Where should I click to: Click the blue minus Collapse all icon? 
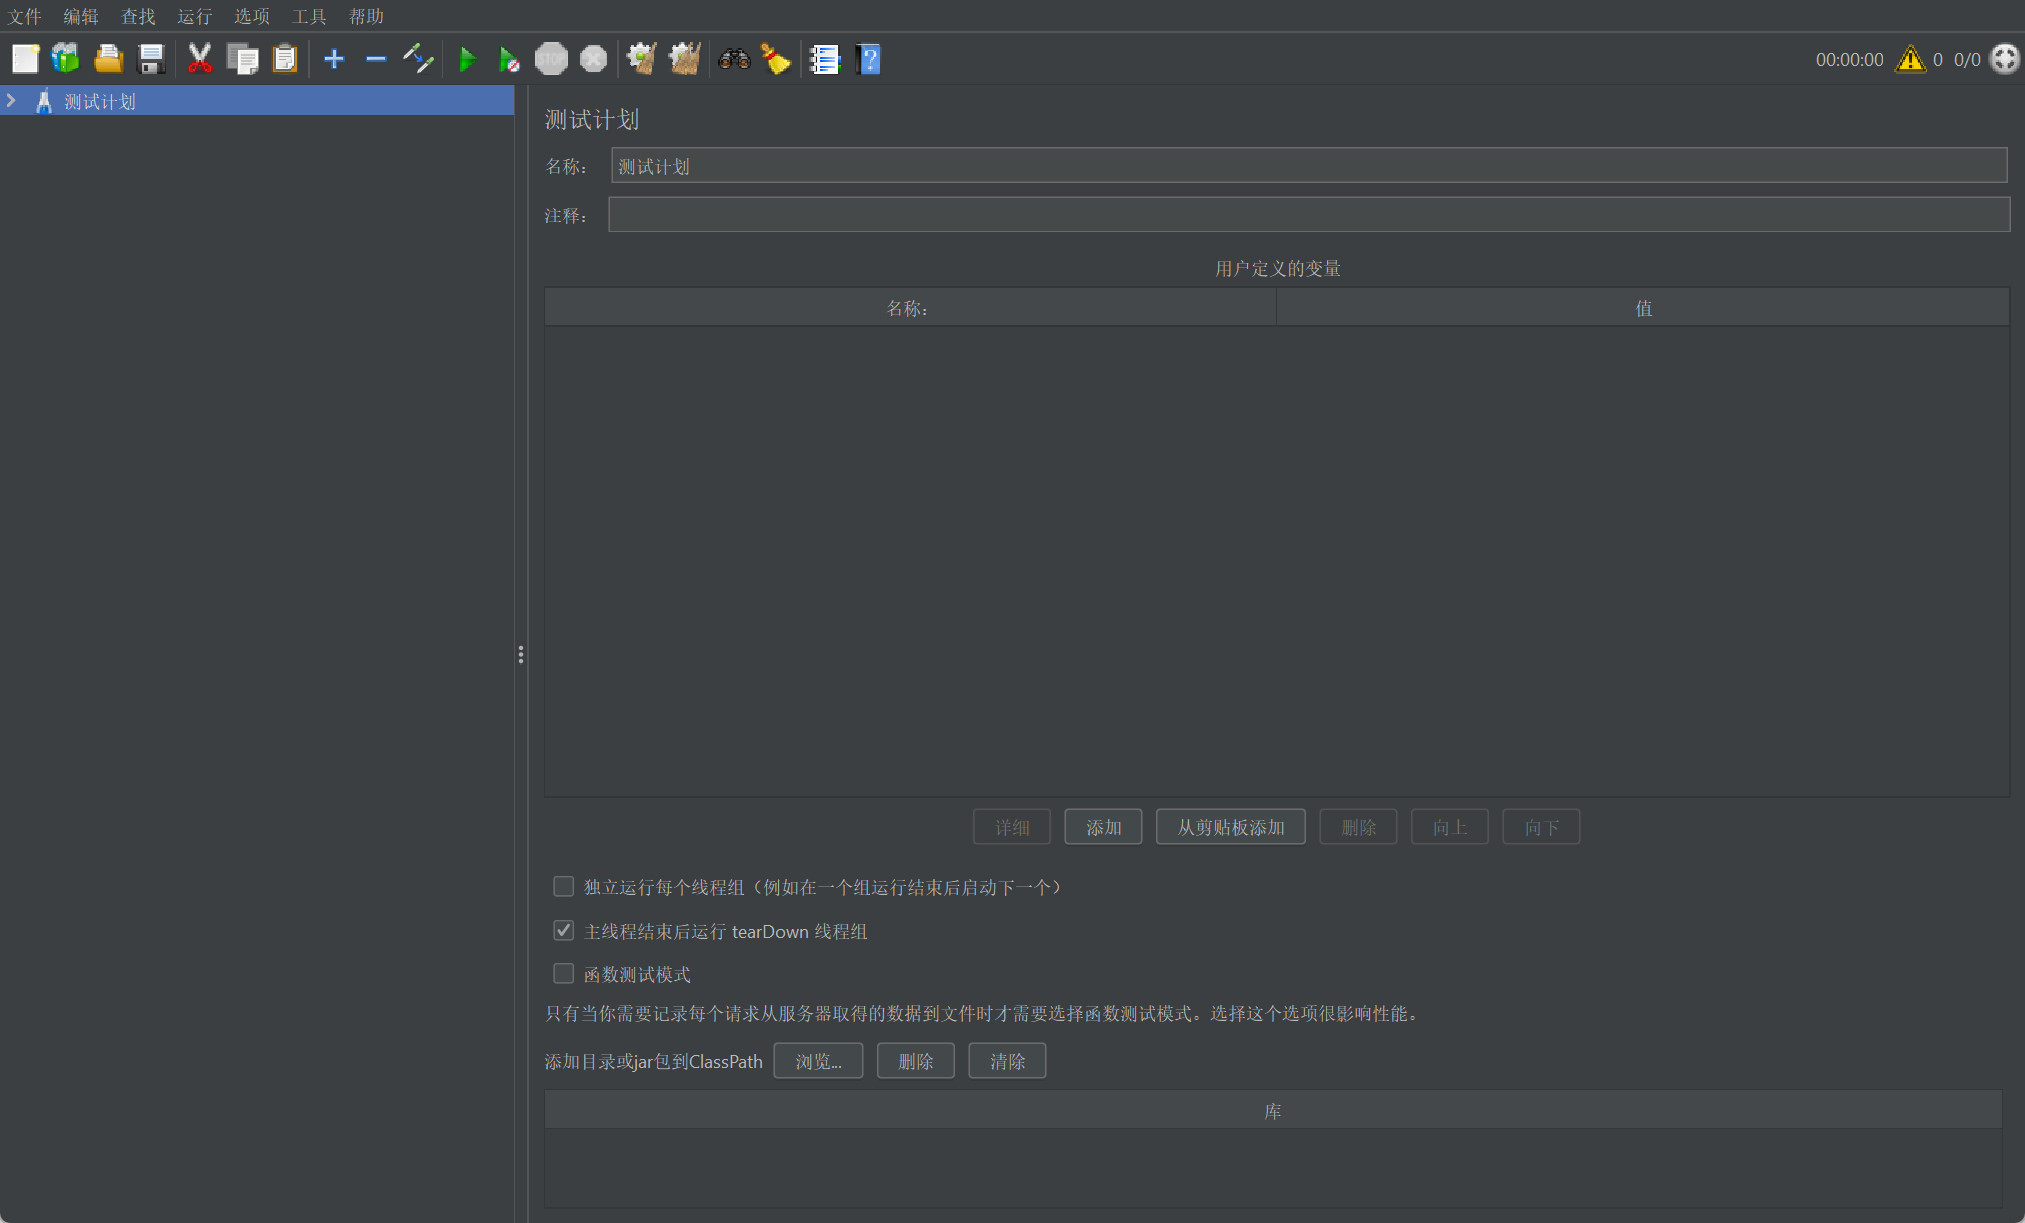(376, 59)
